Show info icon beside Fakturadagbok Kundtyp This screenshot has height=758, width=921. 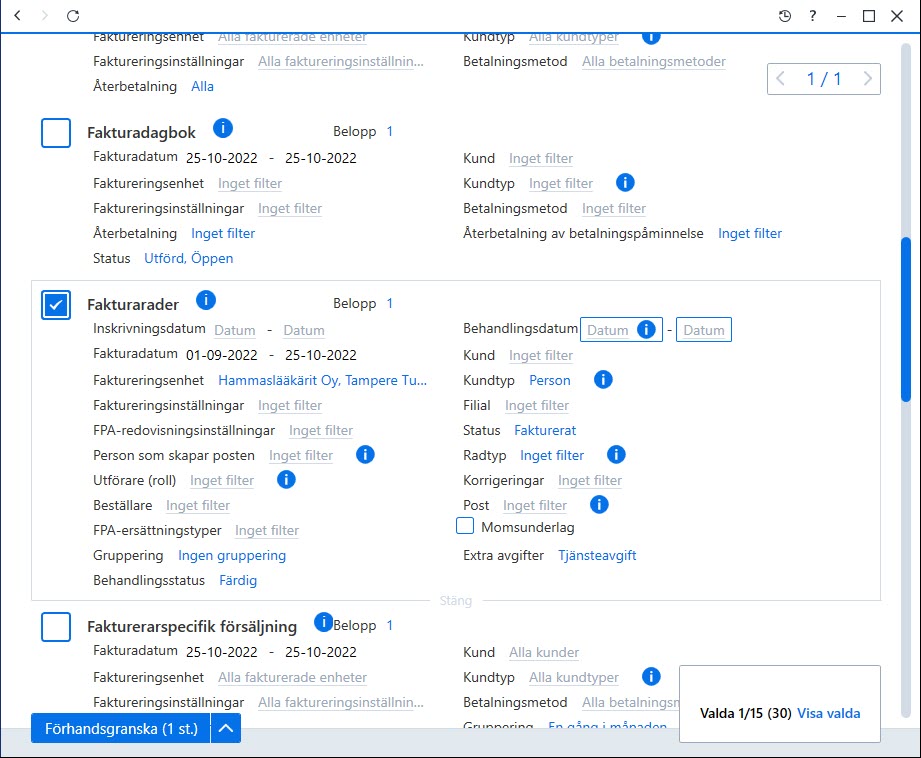tap(625, 183)
